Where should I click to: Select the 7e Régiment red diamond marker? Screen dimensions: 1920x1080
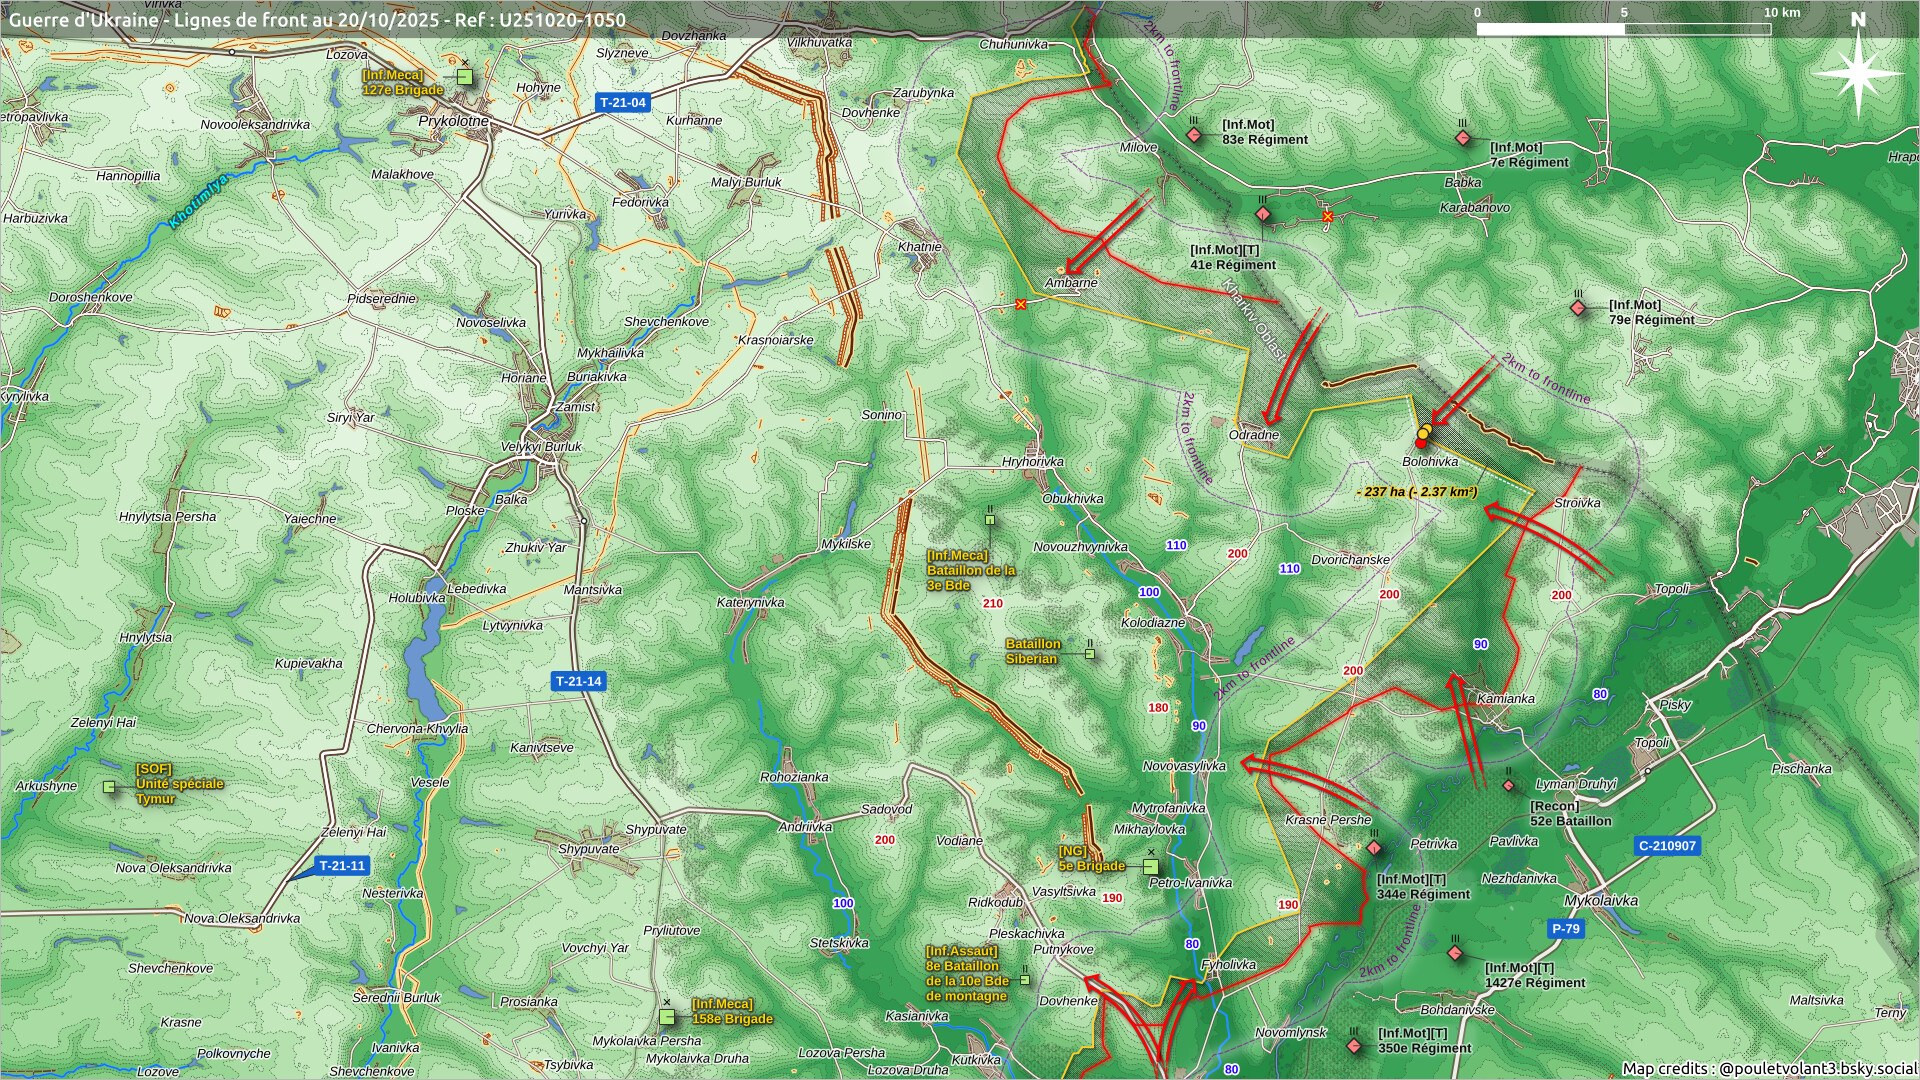pyautogui.click(x=1463, y=138)
